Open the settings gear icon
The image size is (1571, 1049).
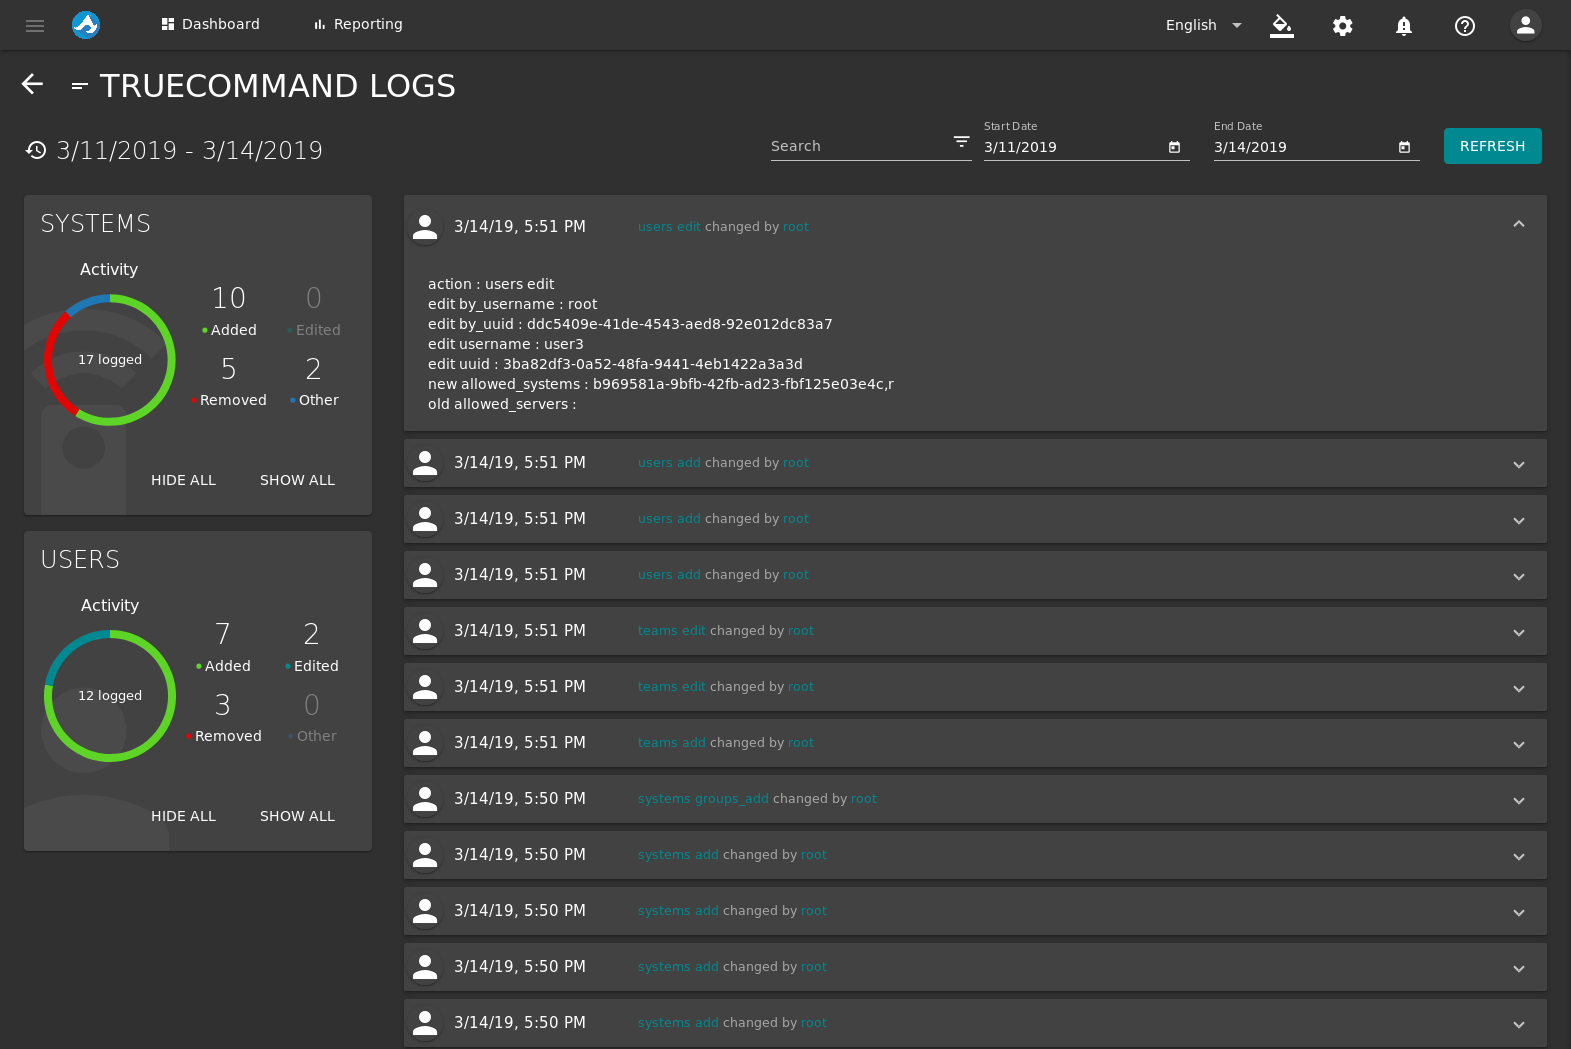coord(1343,26)
